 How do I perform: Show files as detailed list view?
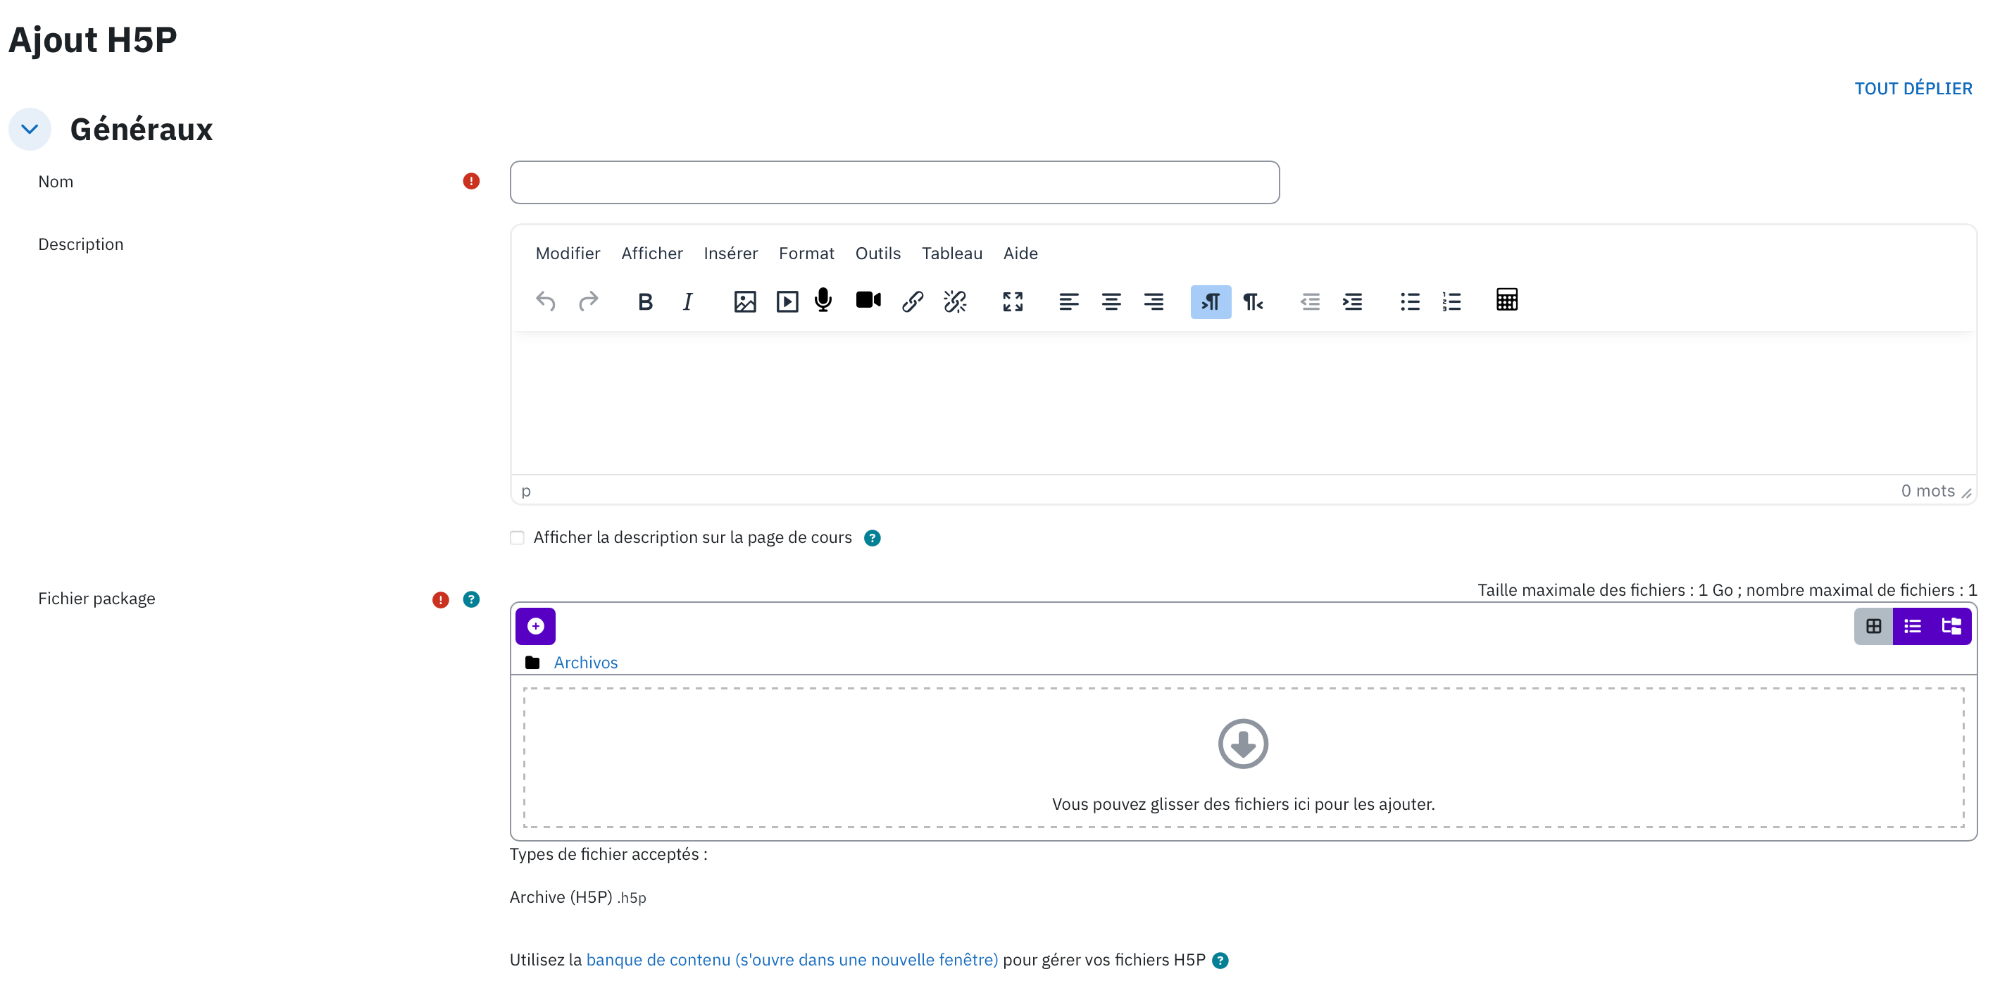(x=1913, y=626)
